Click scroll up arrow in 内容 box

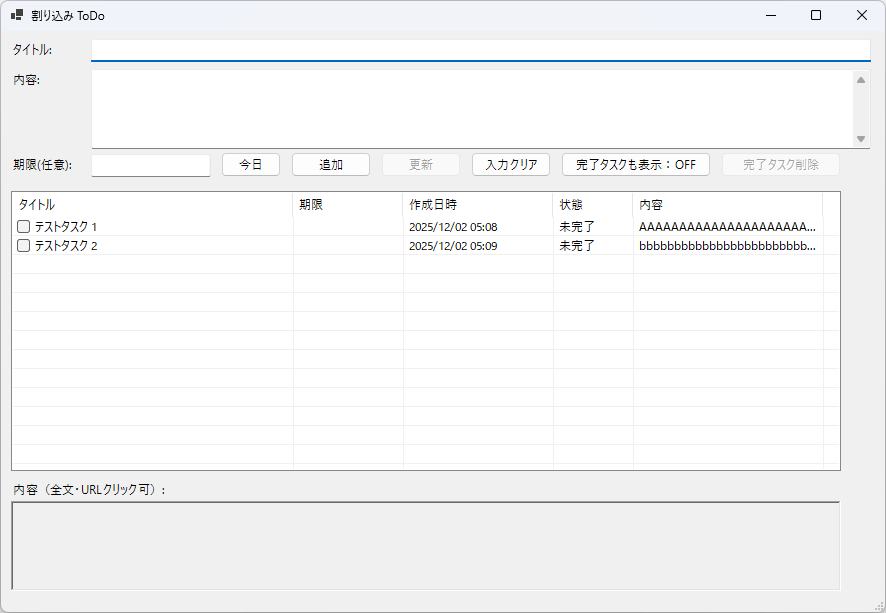click(861, 80)
